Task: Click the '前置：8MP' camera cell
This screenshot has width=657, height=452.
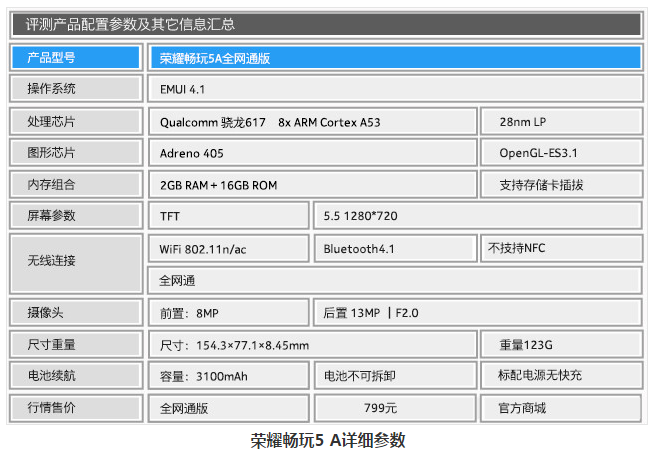Action: pos(228,313)
